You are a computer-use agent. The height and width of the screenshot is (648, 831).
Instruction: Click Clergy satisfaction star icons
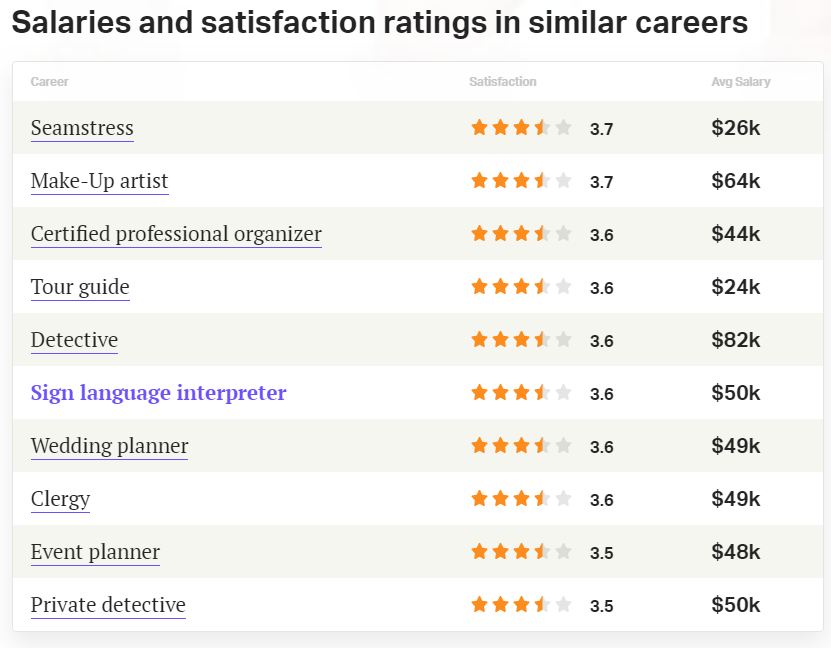click(521, 499)
